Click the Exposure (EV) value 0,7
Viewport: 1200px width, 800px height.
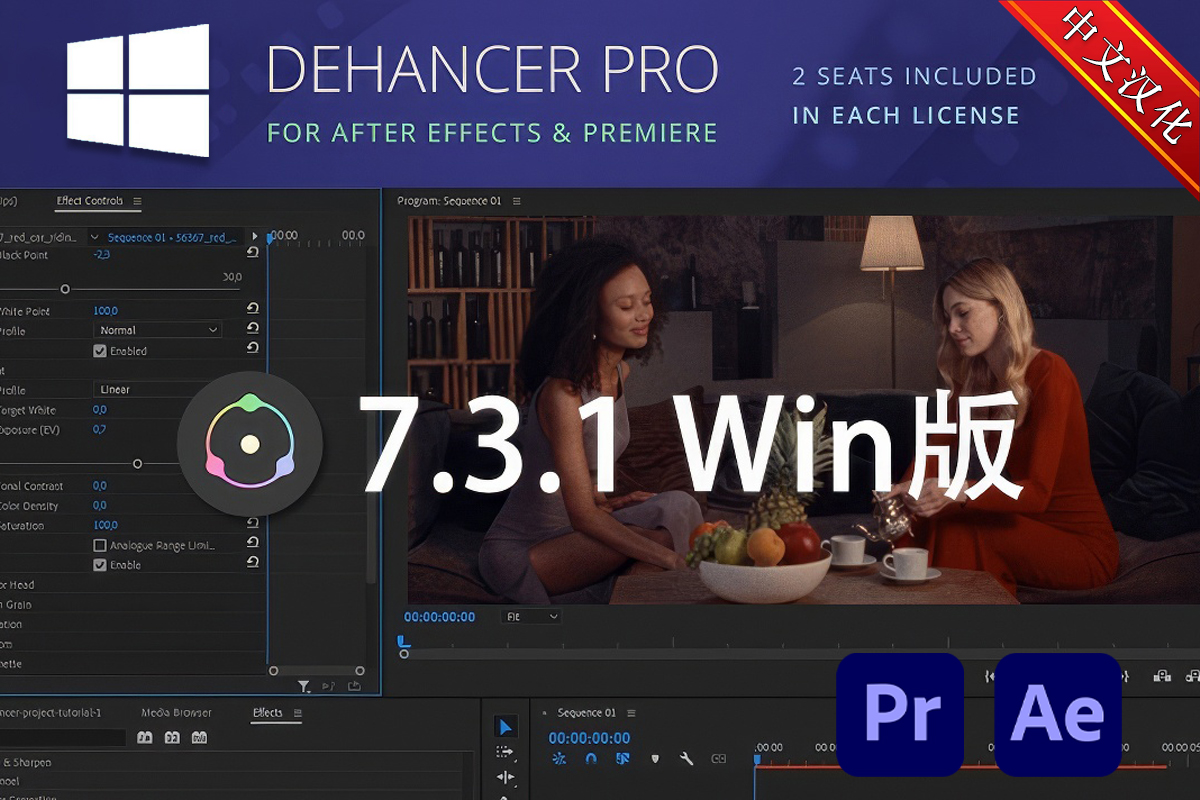[x=99, y=429]
